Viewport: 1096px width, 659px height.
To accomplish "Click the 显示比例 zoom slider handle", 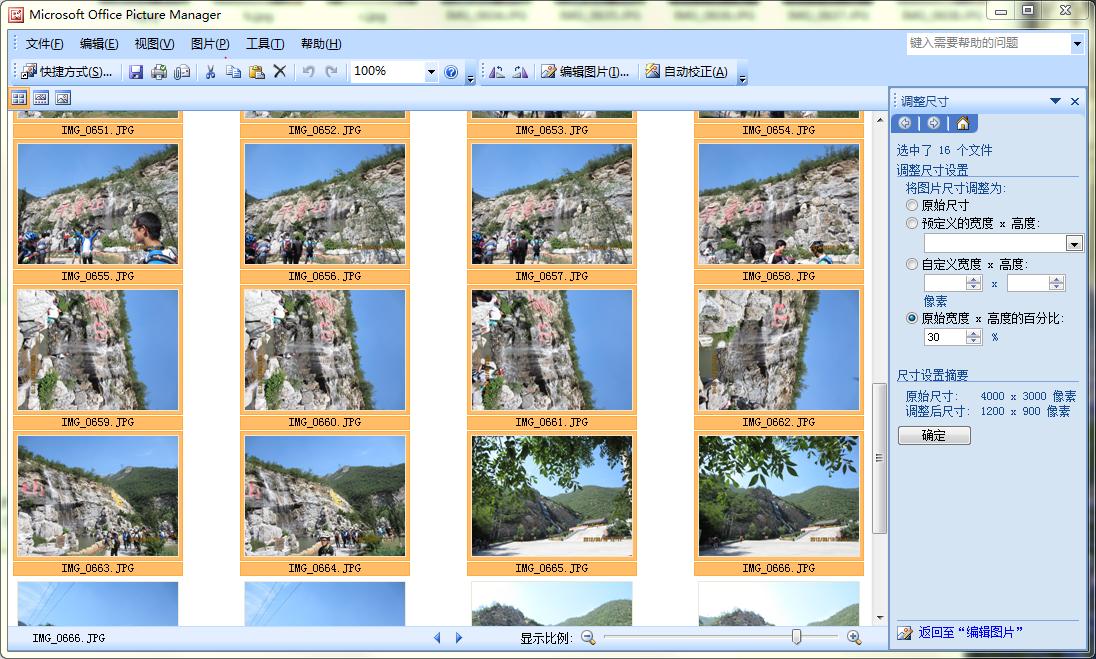I will point(796,637).
